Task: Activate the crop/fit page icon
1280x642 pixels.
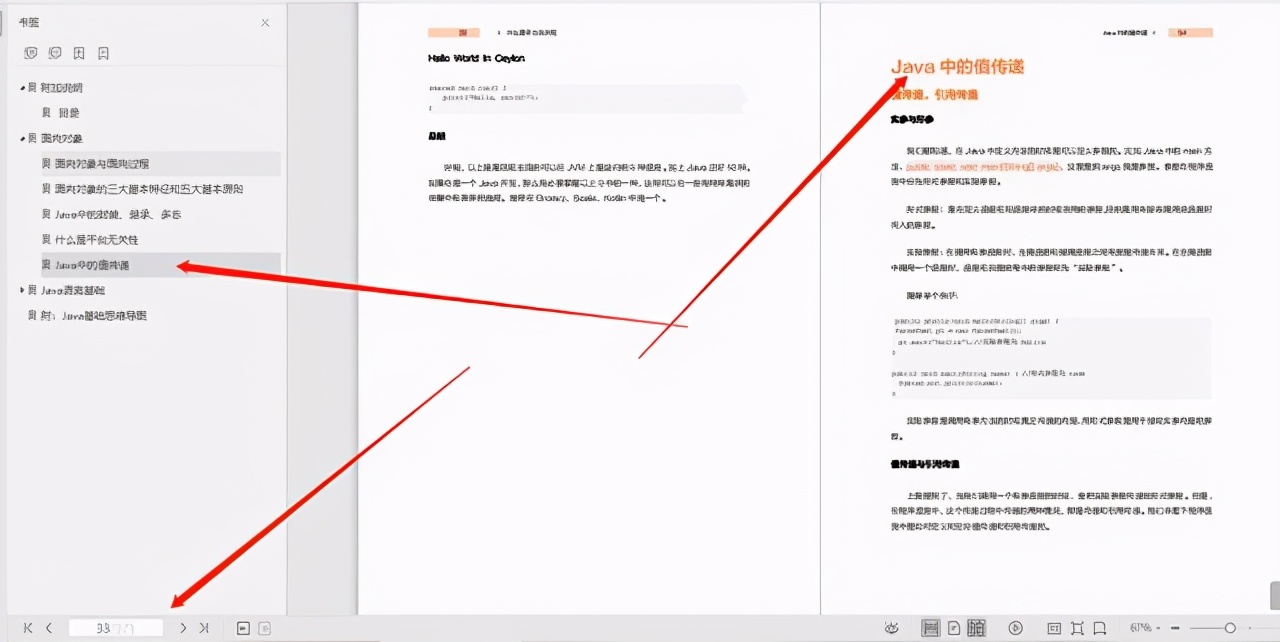Action: click(1077, 628)
